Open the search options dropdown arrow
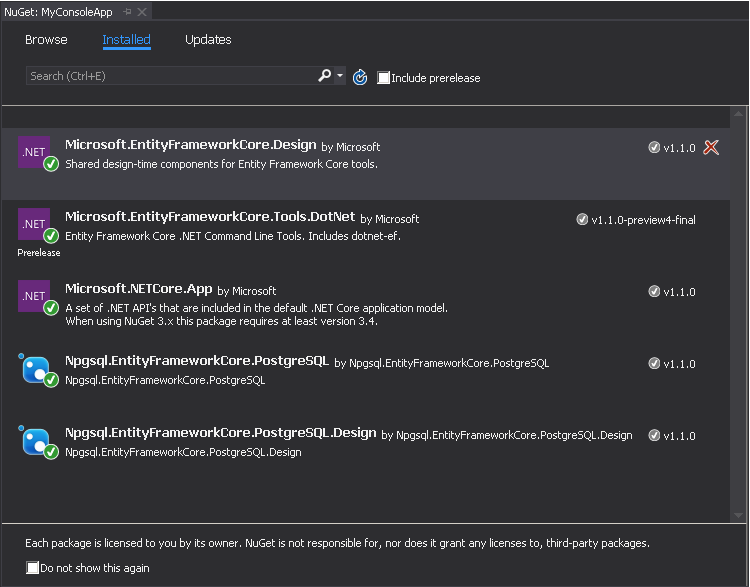 point(340,76)
